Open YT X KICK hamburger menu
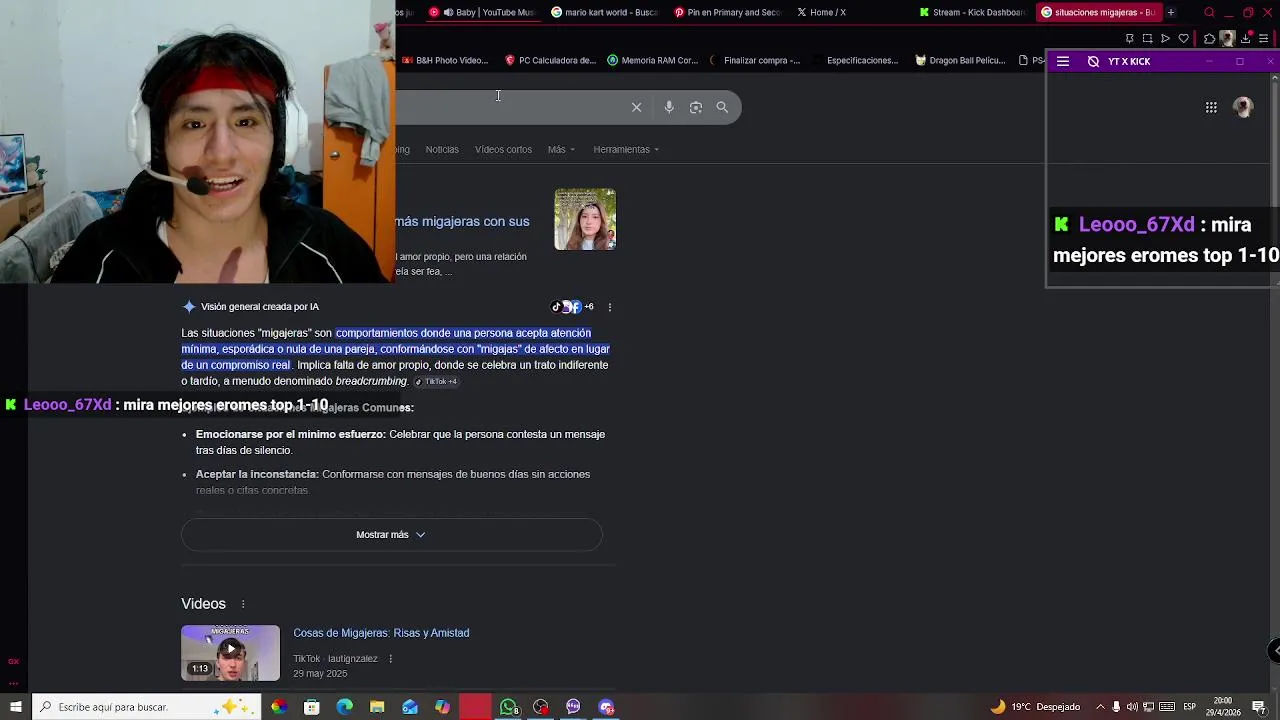 pos(1063,62)
